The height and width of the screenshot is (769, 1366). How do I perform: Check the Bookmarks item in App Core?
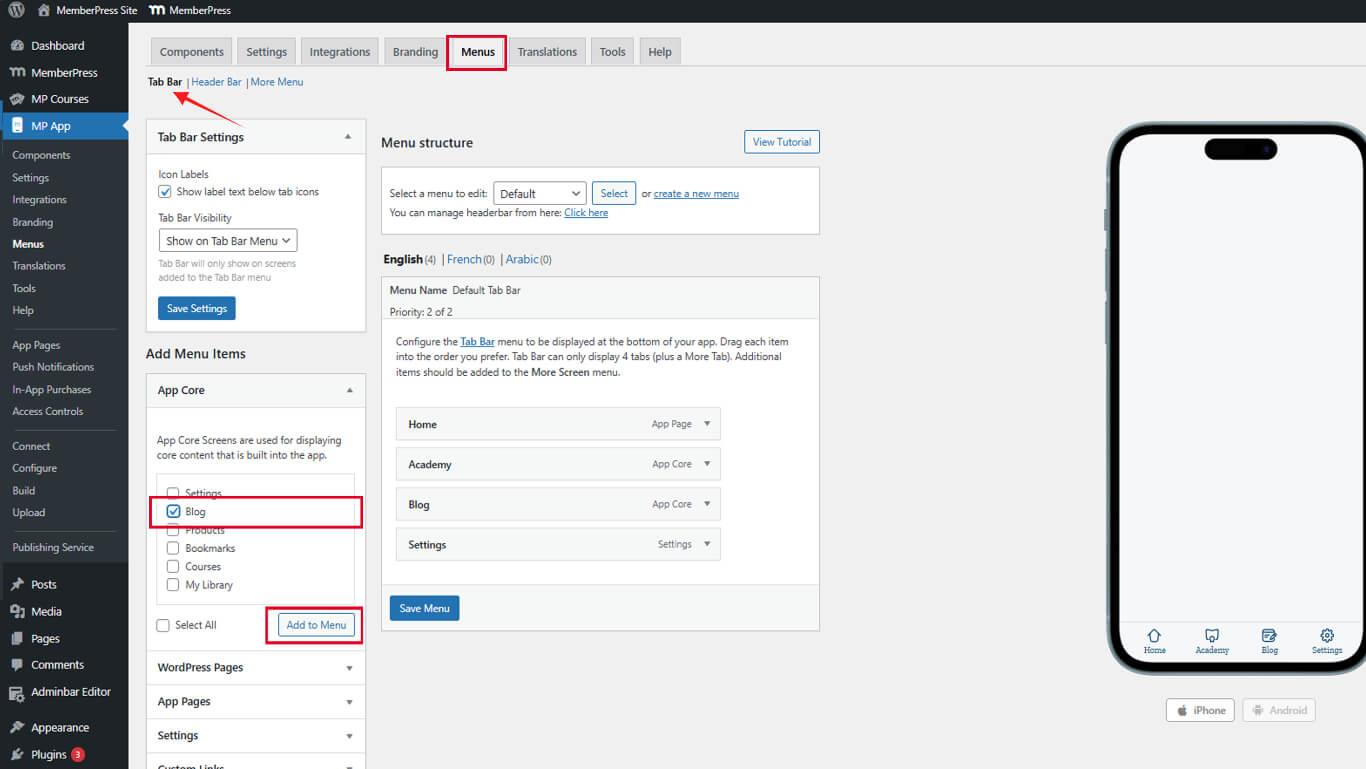coord(174,548)
